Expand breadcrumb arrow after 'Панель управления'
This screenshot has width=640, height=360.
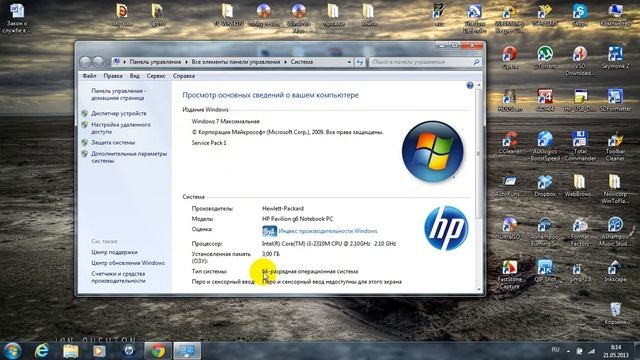click(186, 62)
